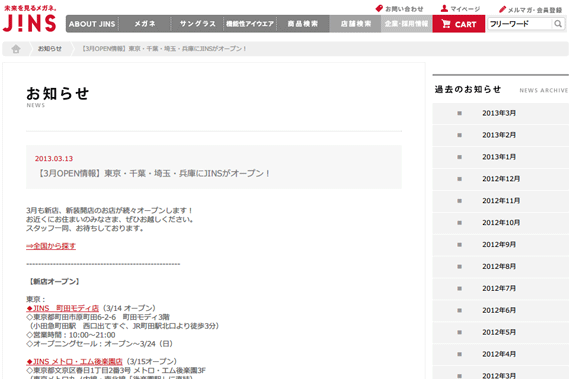Click the 【3月OPEN情報】 article headline
The image size is (570, 379).
[153, 173]
